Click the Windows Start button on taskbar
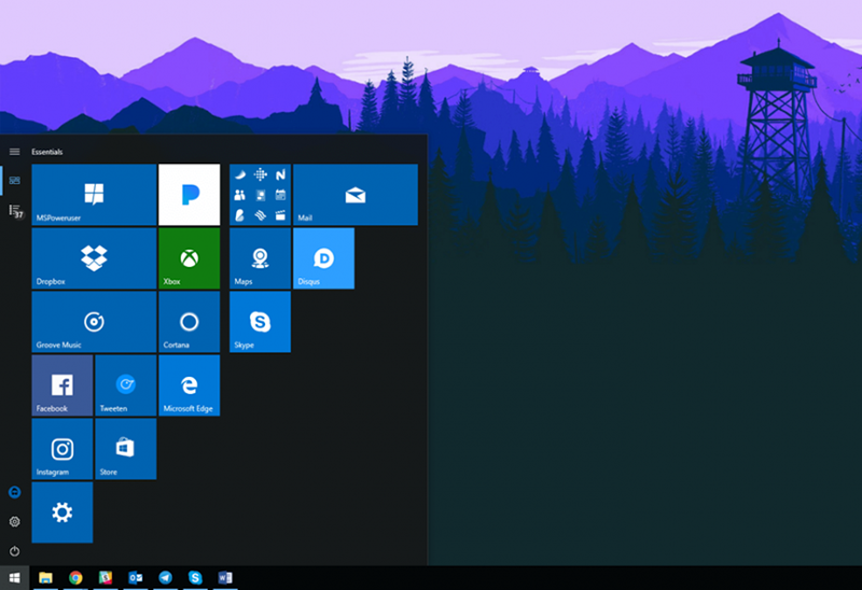 [x=15, y=577]
